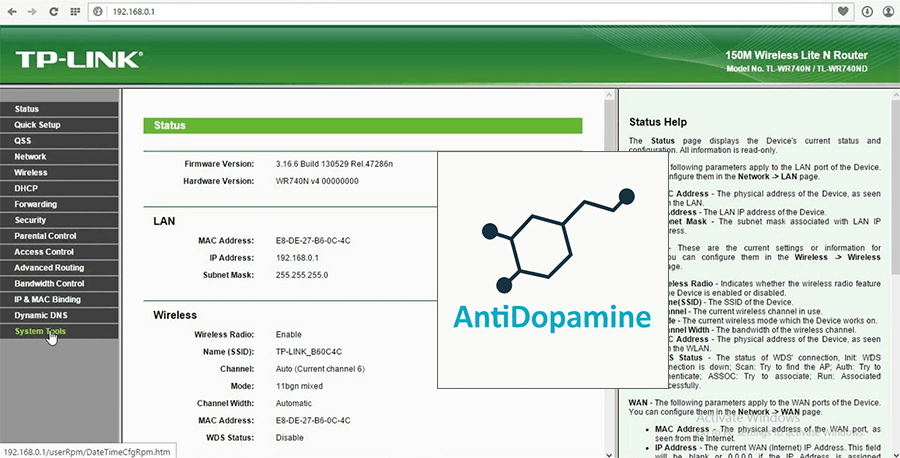Screen dimensions: 900x458
Task: Click the status page scrollbar up arrow
Action: click(610, 96)
